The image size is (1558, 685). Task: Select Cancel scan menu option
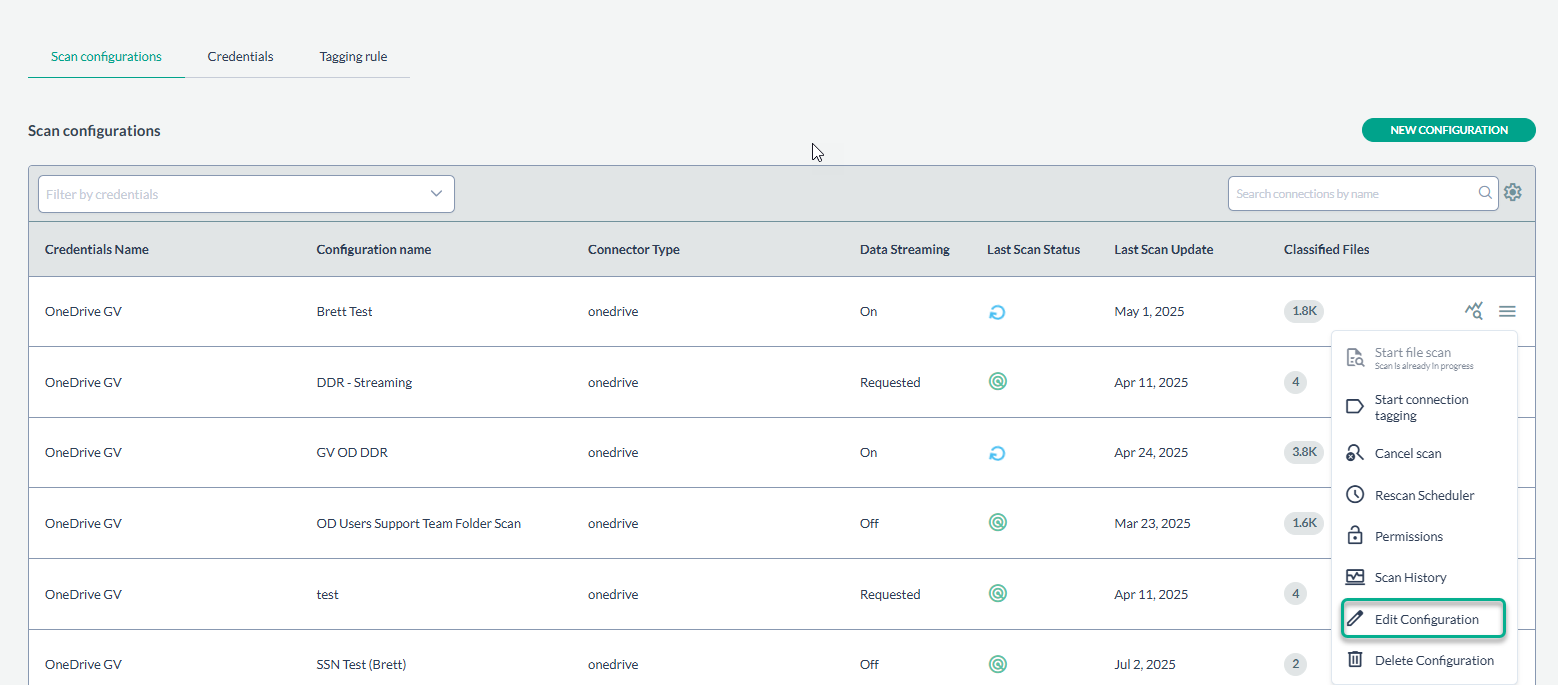coord(1407,453)
